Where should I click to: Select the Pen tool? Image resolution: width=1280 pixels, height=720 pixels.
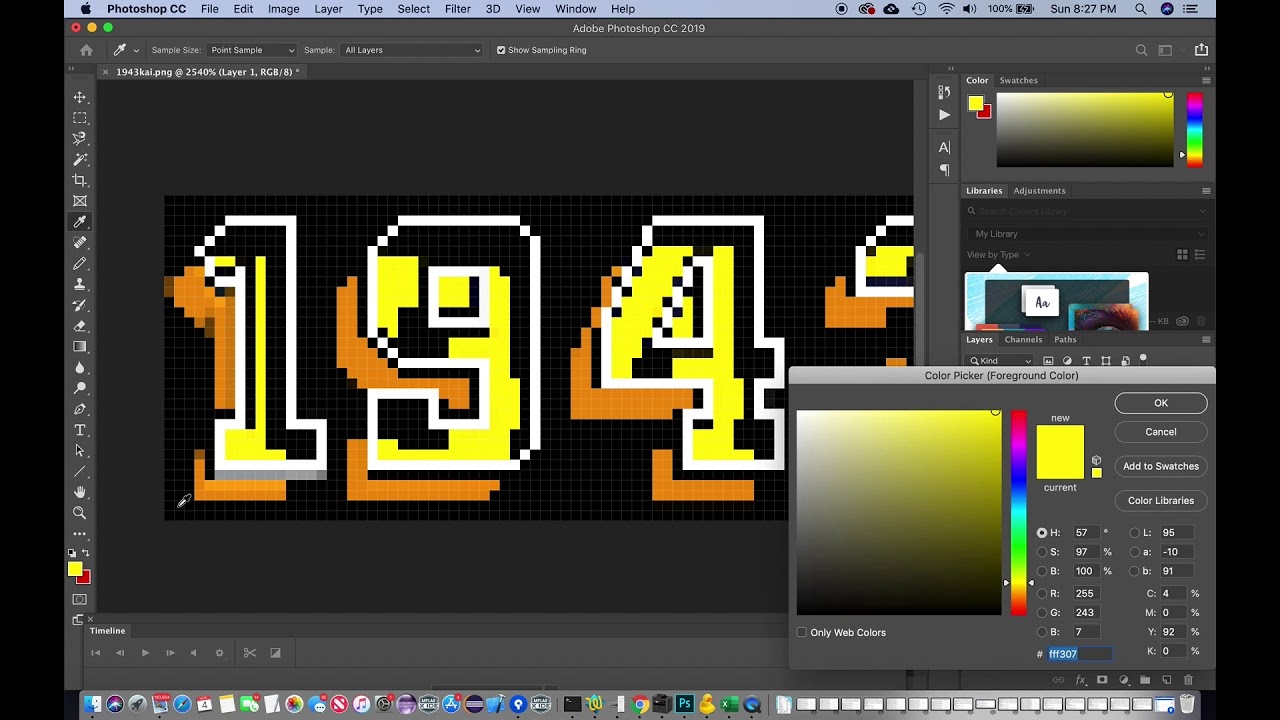pos(80,409)
